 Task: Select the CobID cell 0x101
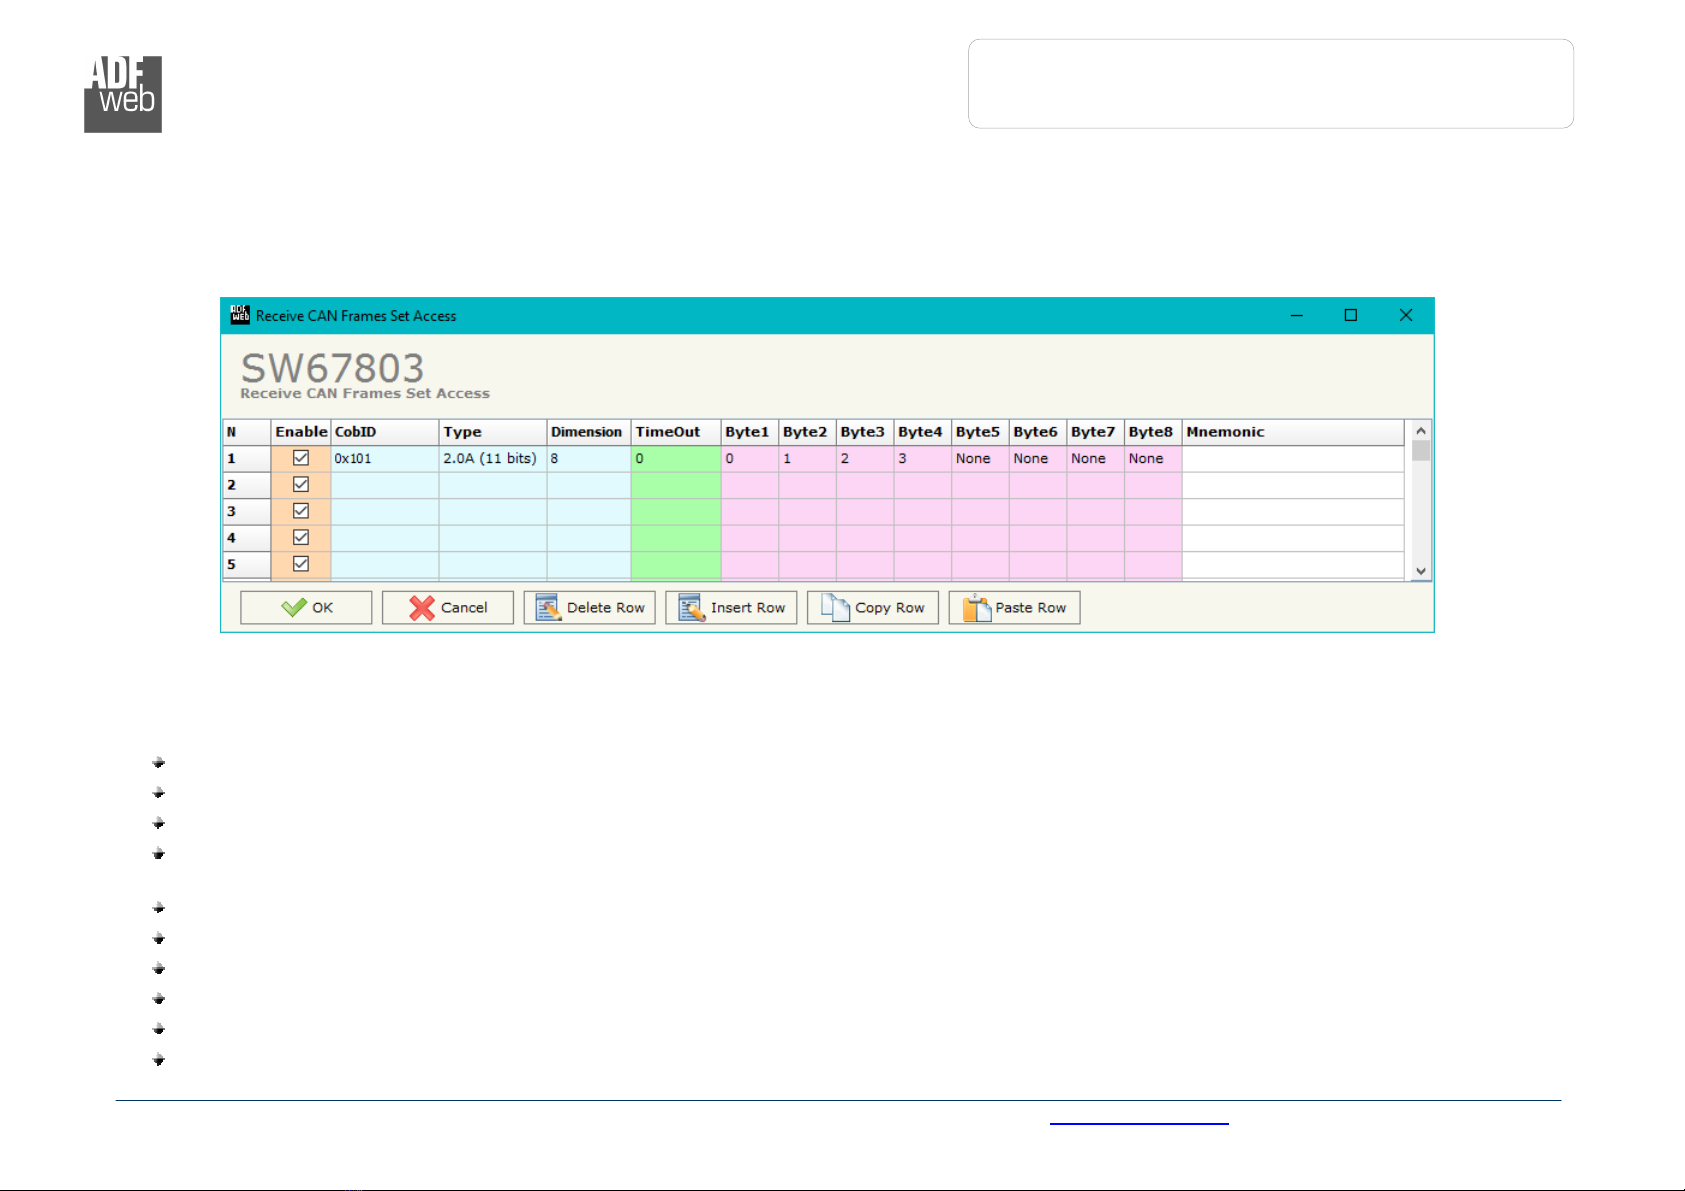pyautogui.click(x=385, y=458)
